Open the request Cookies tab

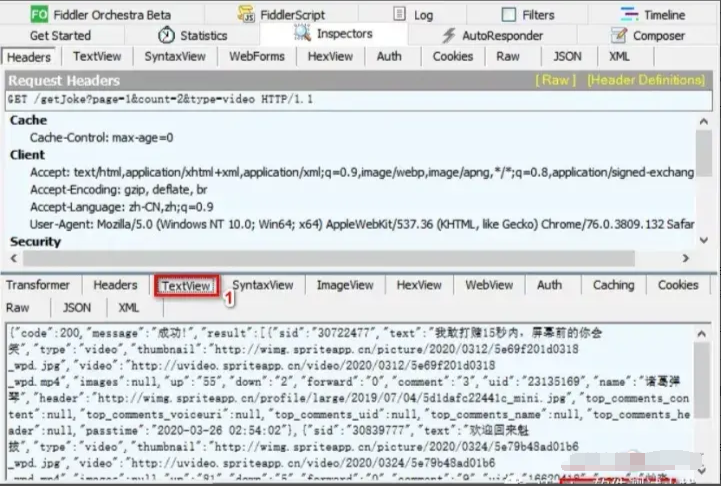453,57
